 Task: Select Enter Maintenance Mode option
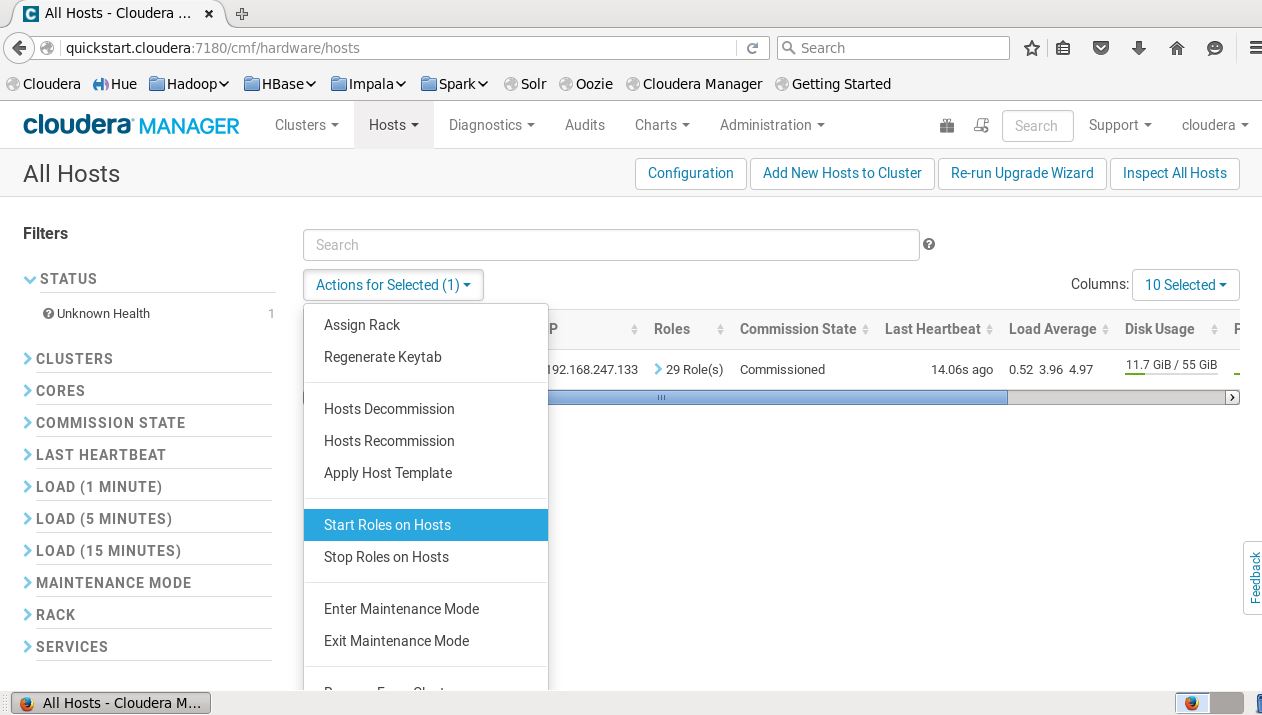[401, 609]
